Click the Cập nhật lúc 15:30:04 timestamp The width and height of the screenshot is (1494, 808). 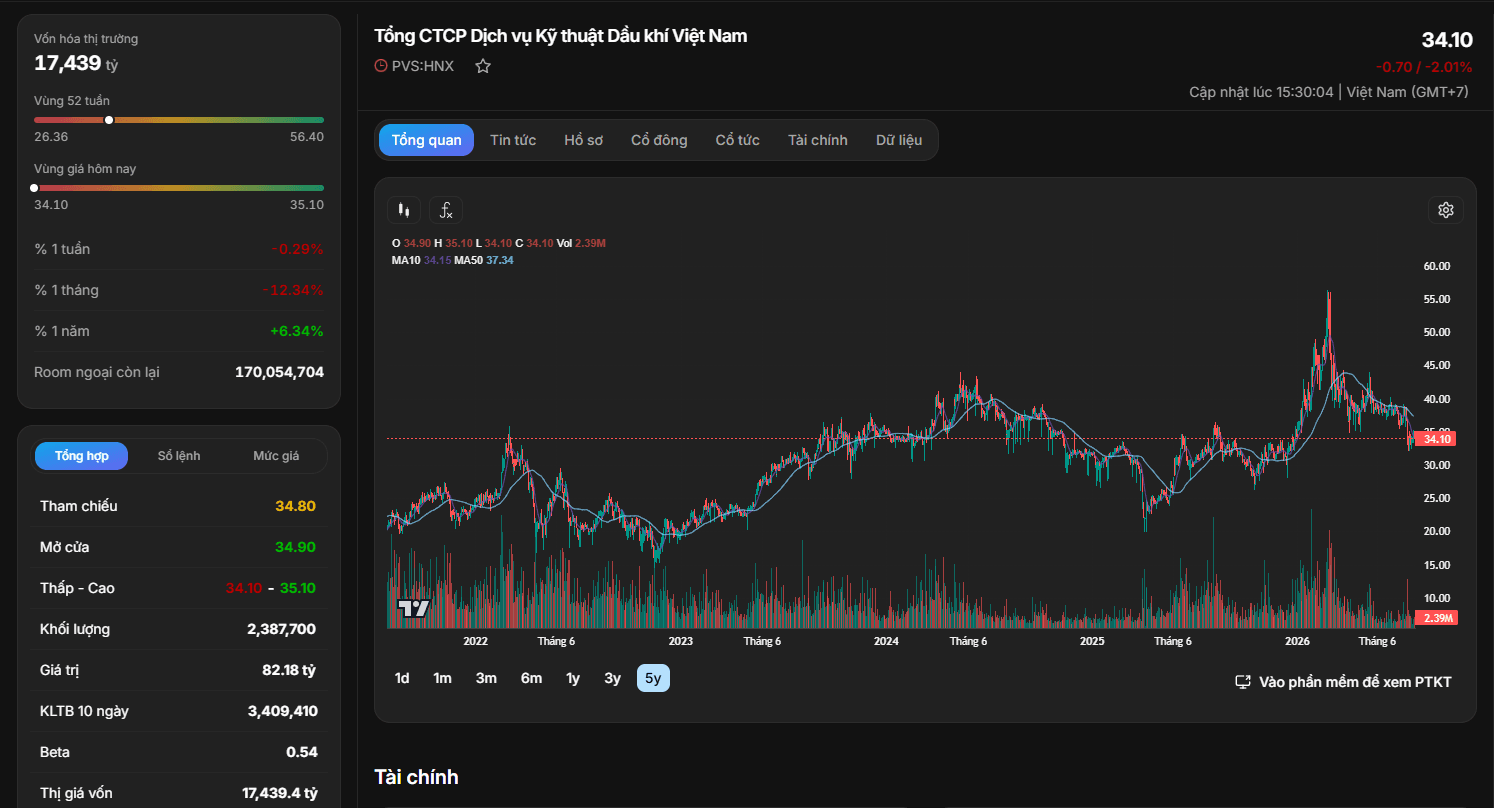(1261, 92)
